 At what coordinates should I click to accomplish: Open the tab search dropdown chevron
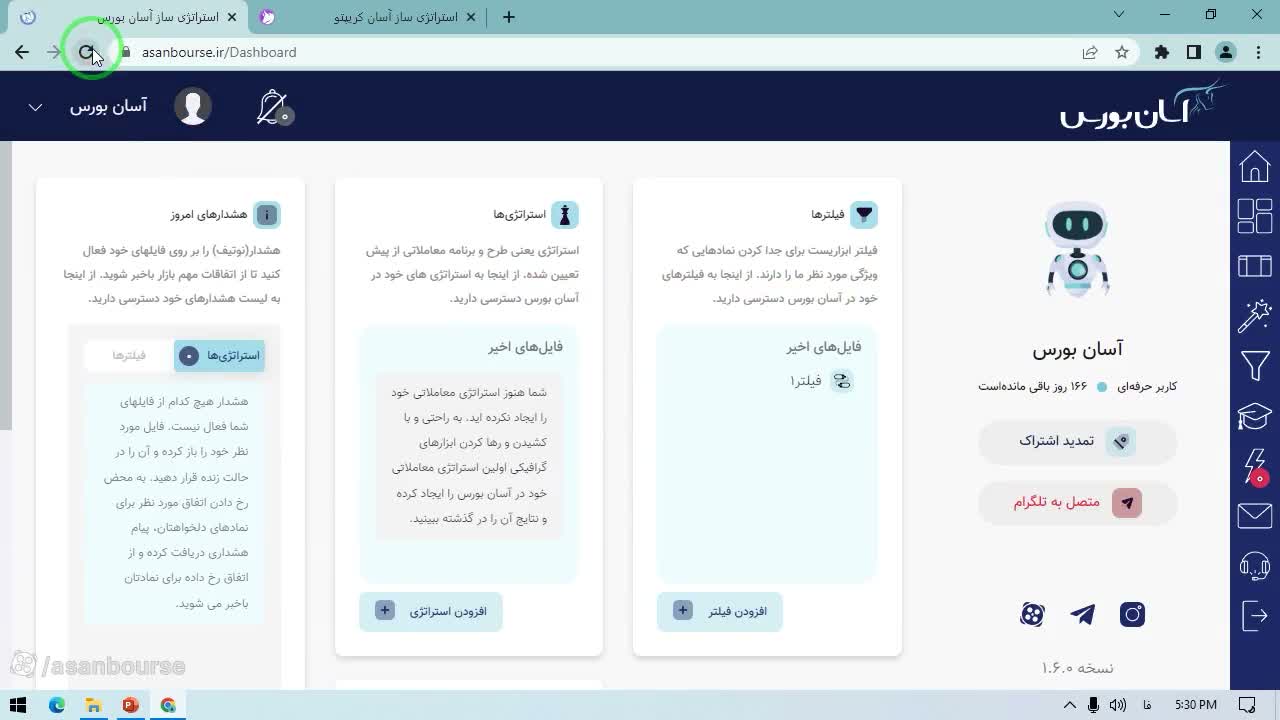point(1119,15)
